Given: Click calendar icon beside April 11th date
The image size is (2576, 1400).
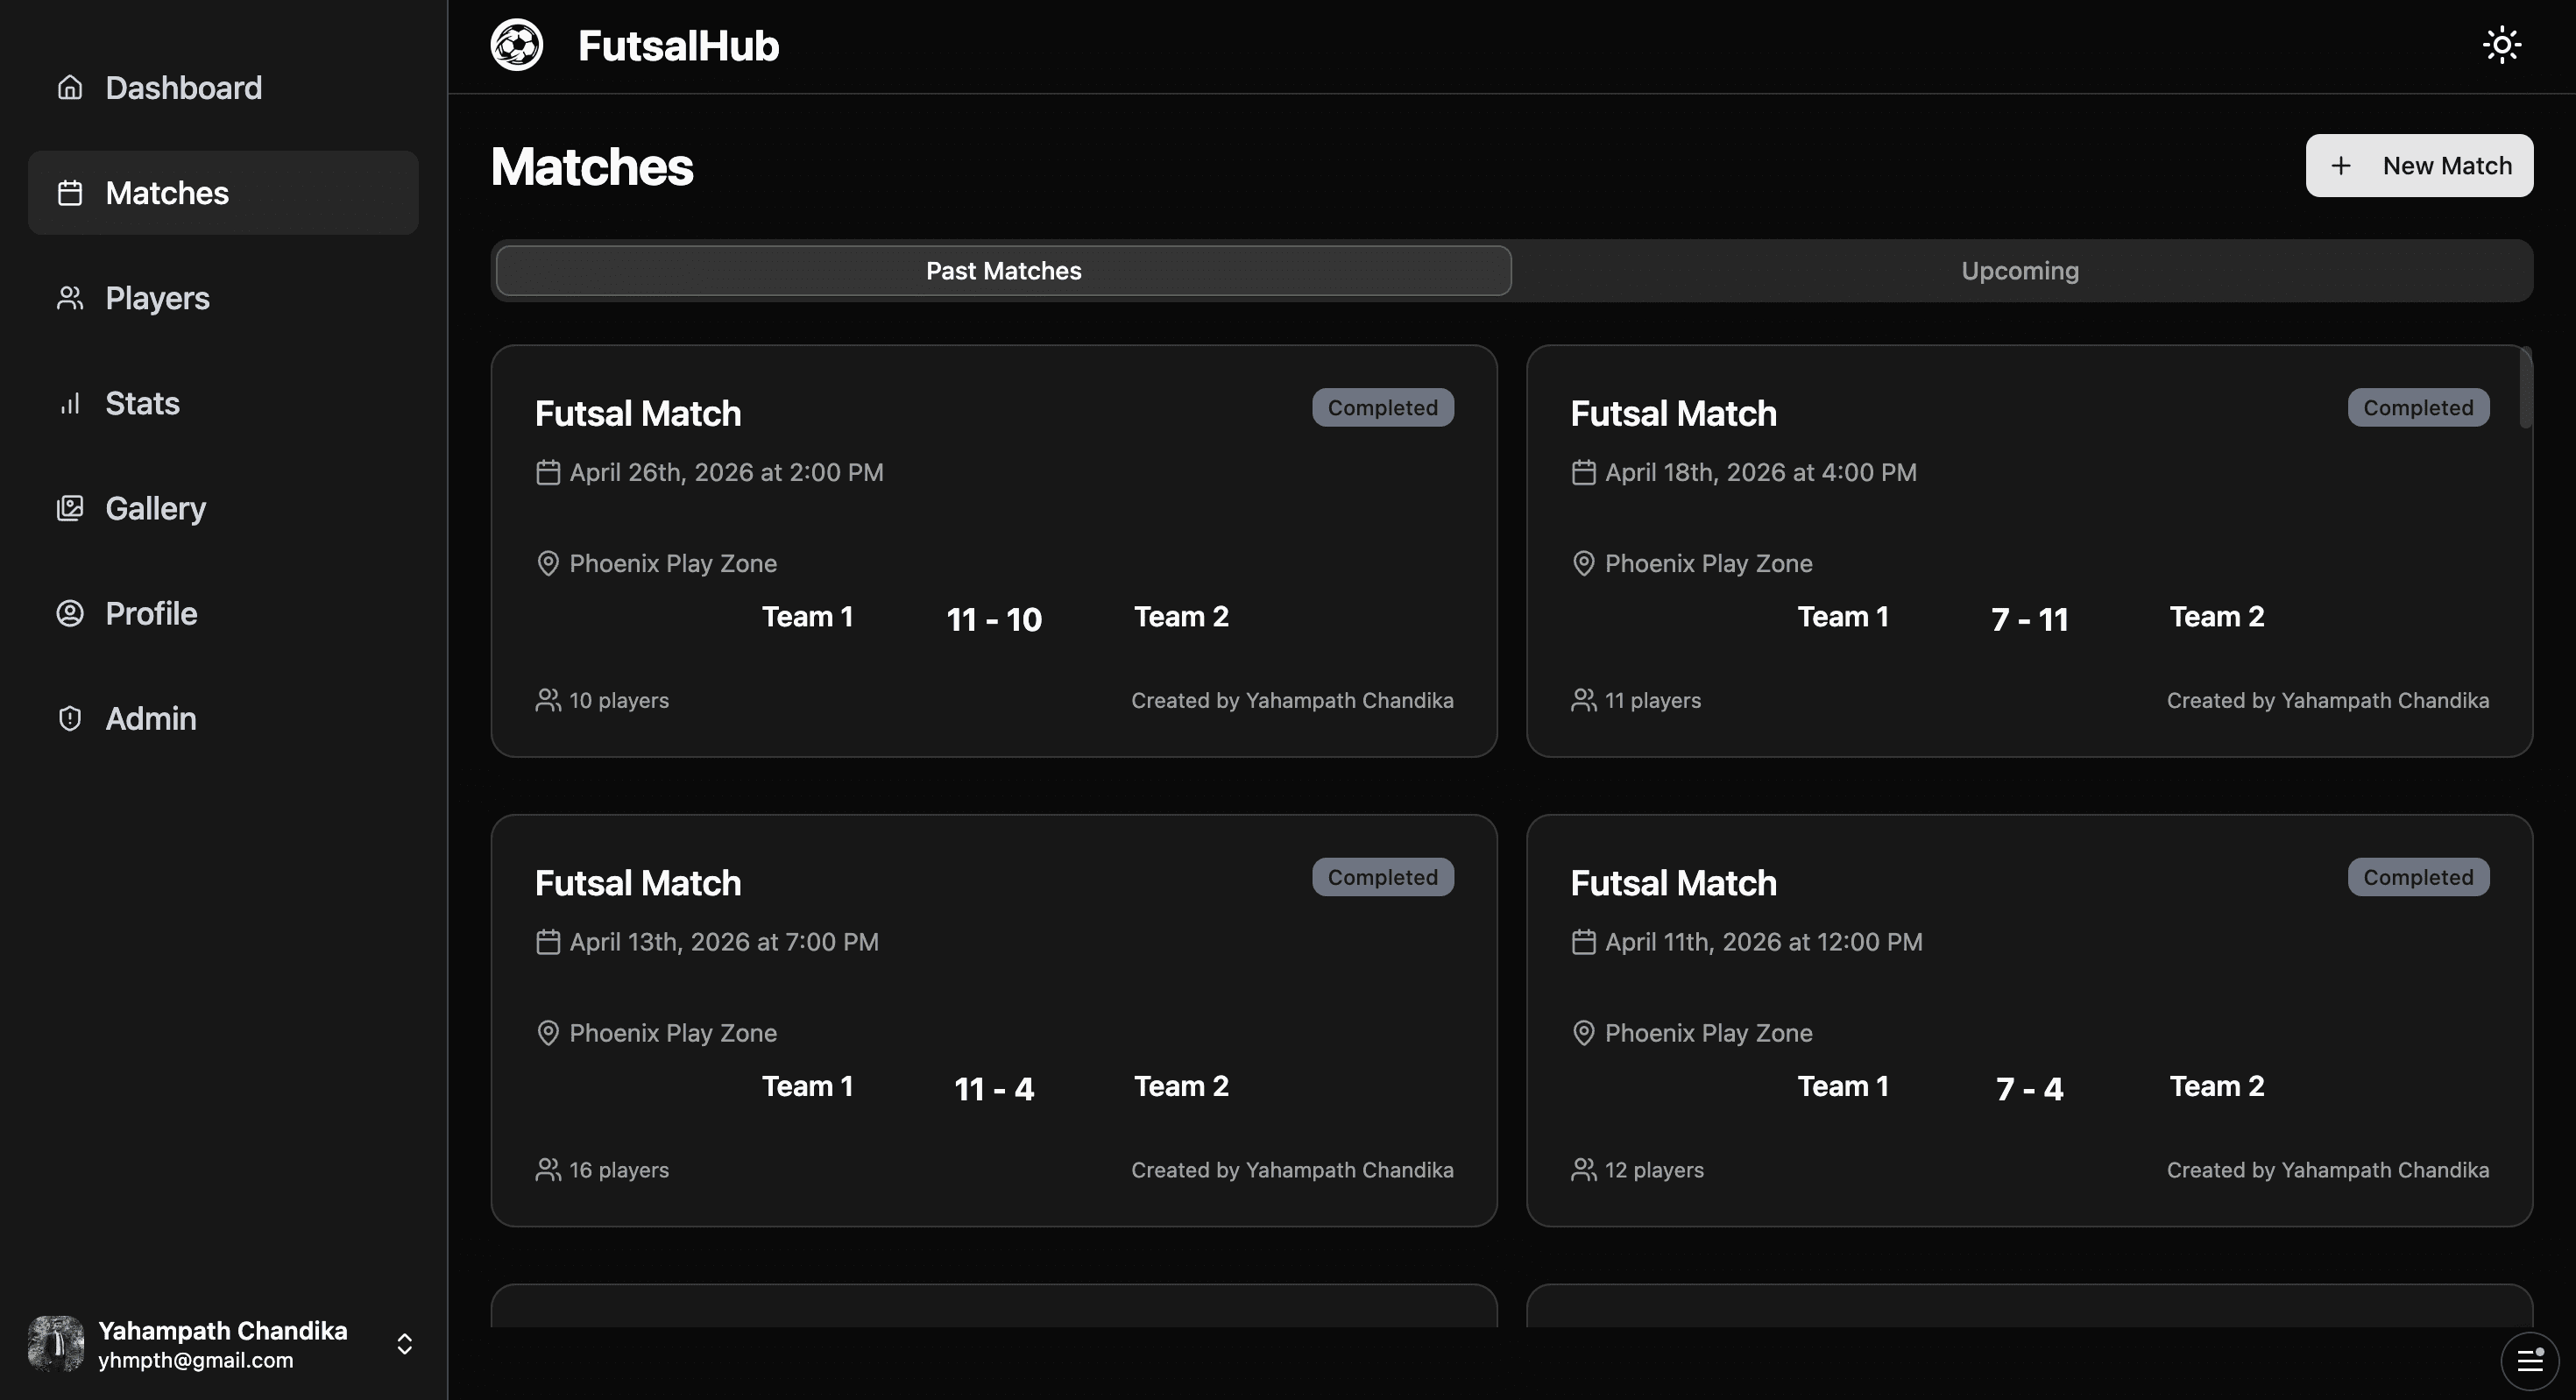Looking at the screenshot, I should pos(1583,942).
